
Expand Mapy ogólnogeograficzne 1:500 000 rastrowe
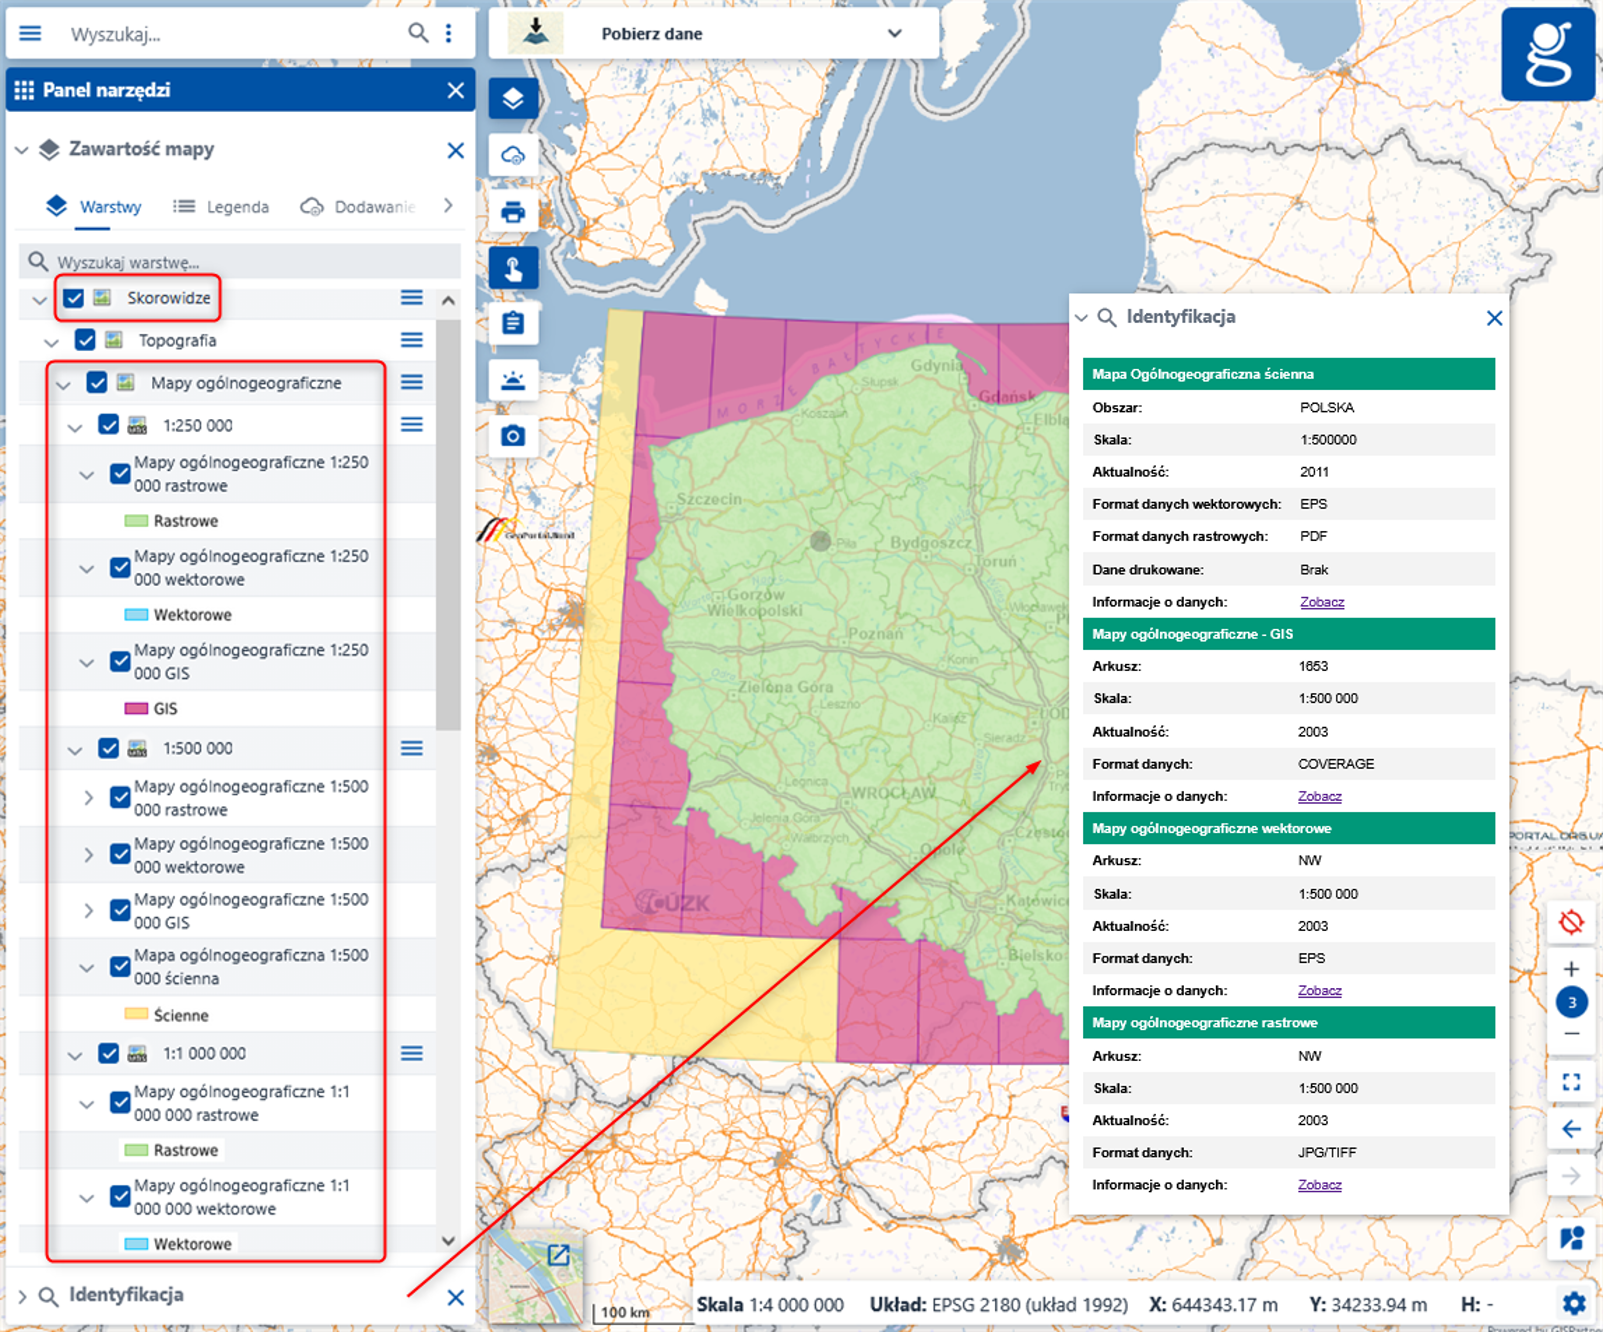88,798
